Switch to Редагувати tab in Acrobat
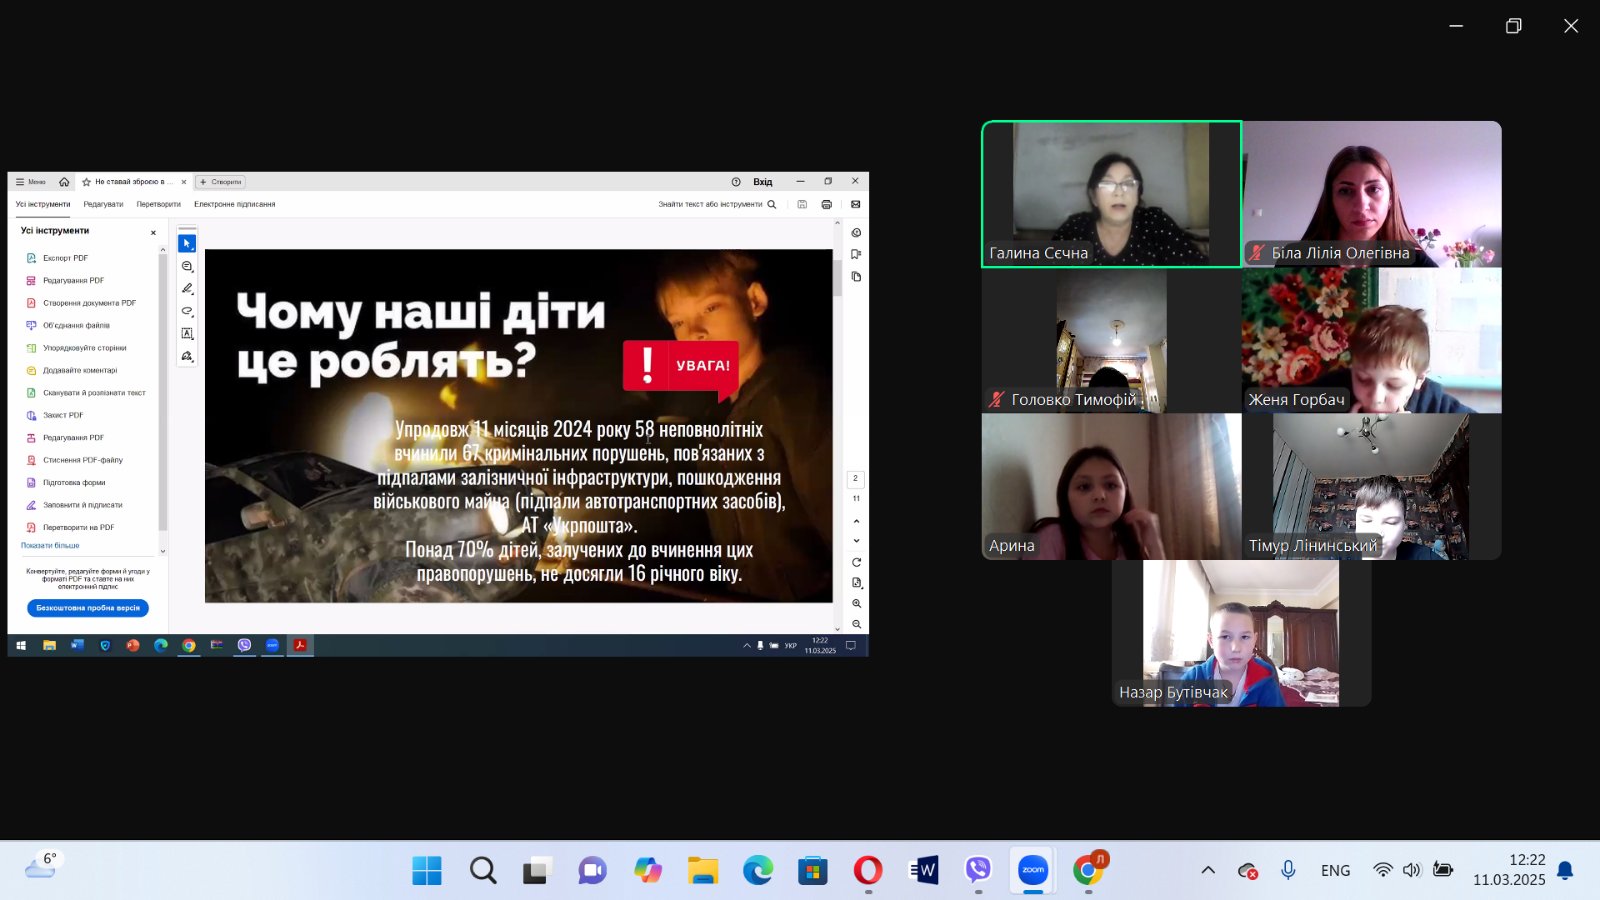The height and width of the screenshot is (900, 1600). (x=103, y=204)
